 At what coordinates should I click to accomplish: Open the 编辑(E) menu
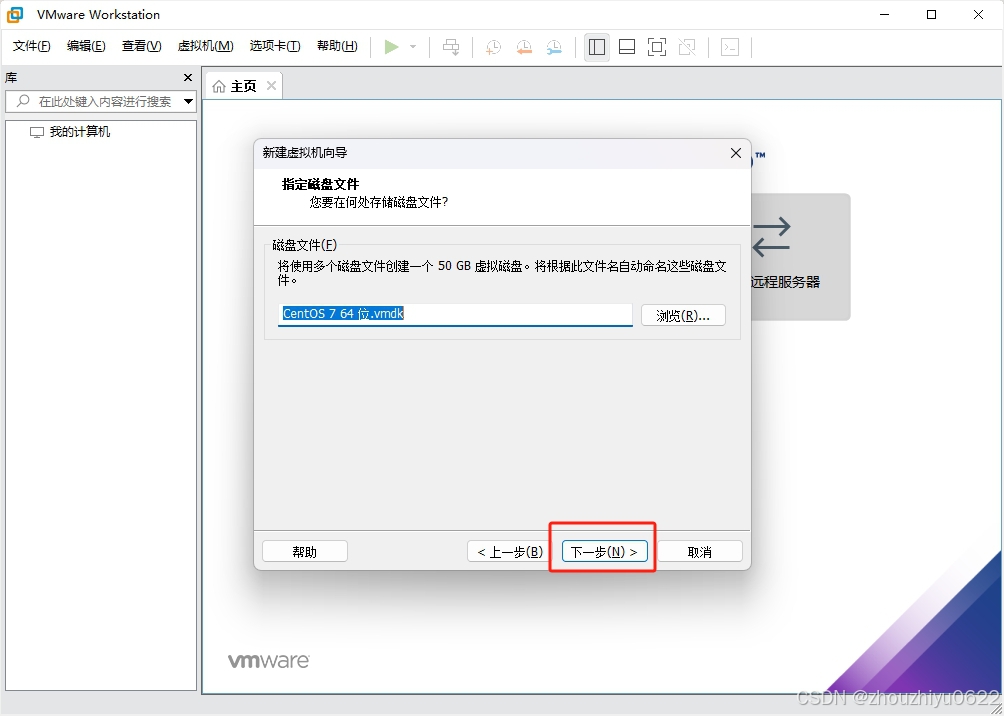(86, 46)
